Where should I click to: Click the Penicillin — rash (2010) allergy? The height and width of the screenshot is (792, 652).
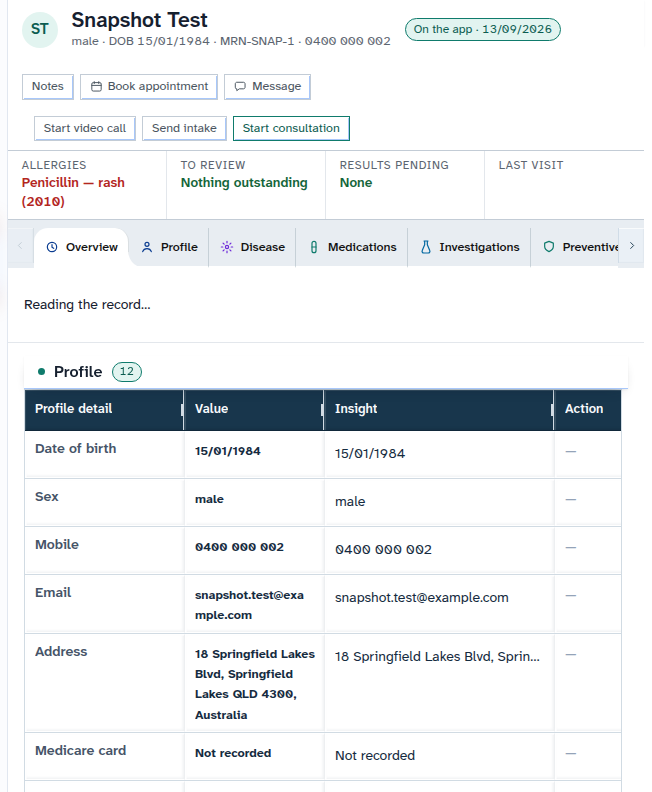click(73, 192)
